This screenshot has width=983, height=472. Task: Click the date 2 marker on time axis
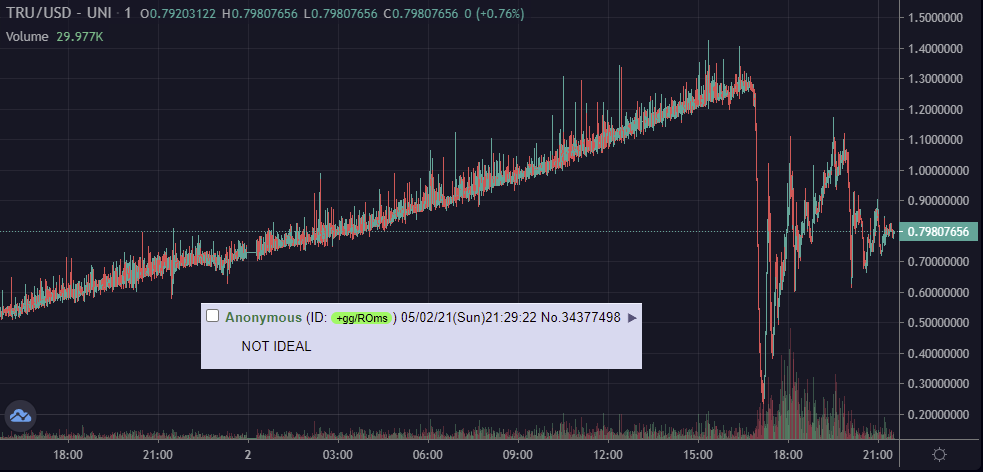(x=248, y=454)
